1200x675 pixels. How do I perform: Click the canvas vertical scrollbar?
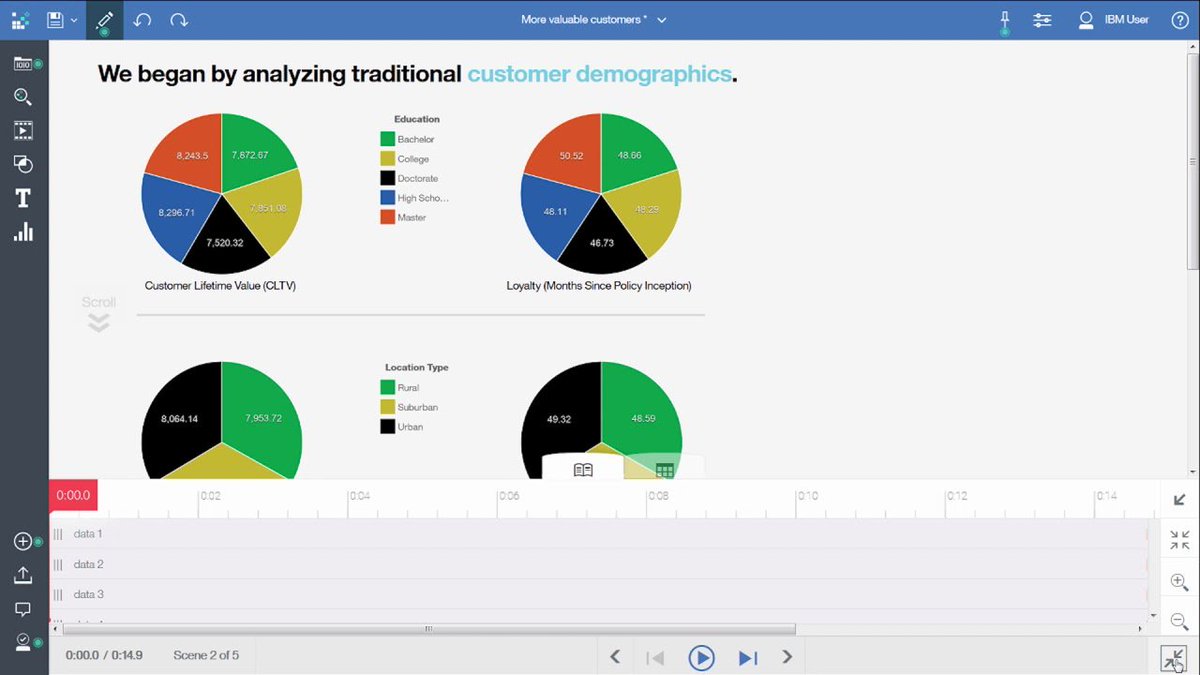click(1193, 160)
